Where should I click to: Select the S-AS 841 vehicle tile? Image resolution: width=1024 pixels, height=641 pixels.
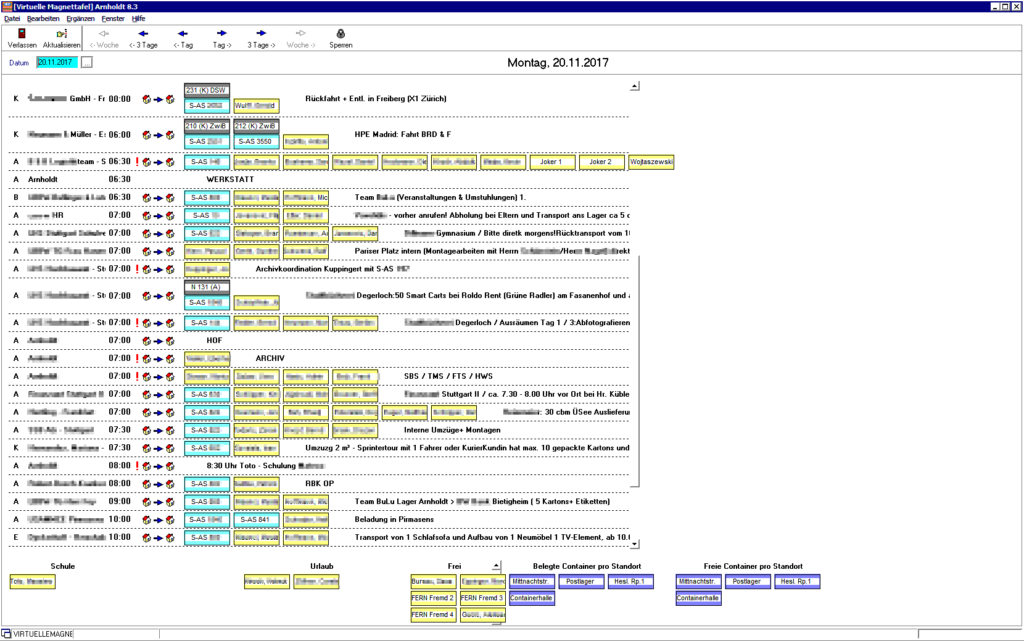point(256,520)
